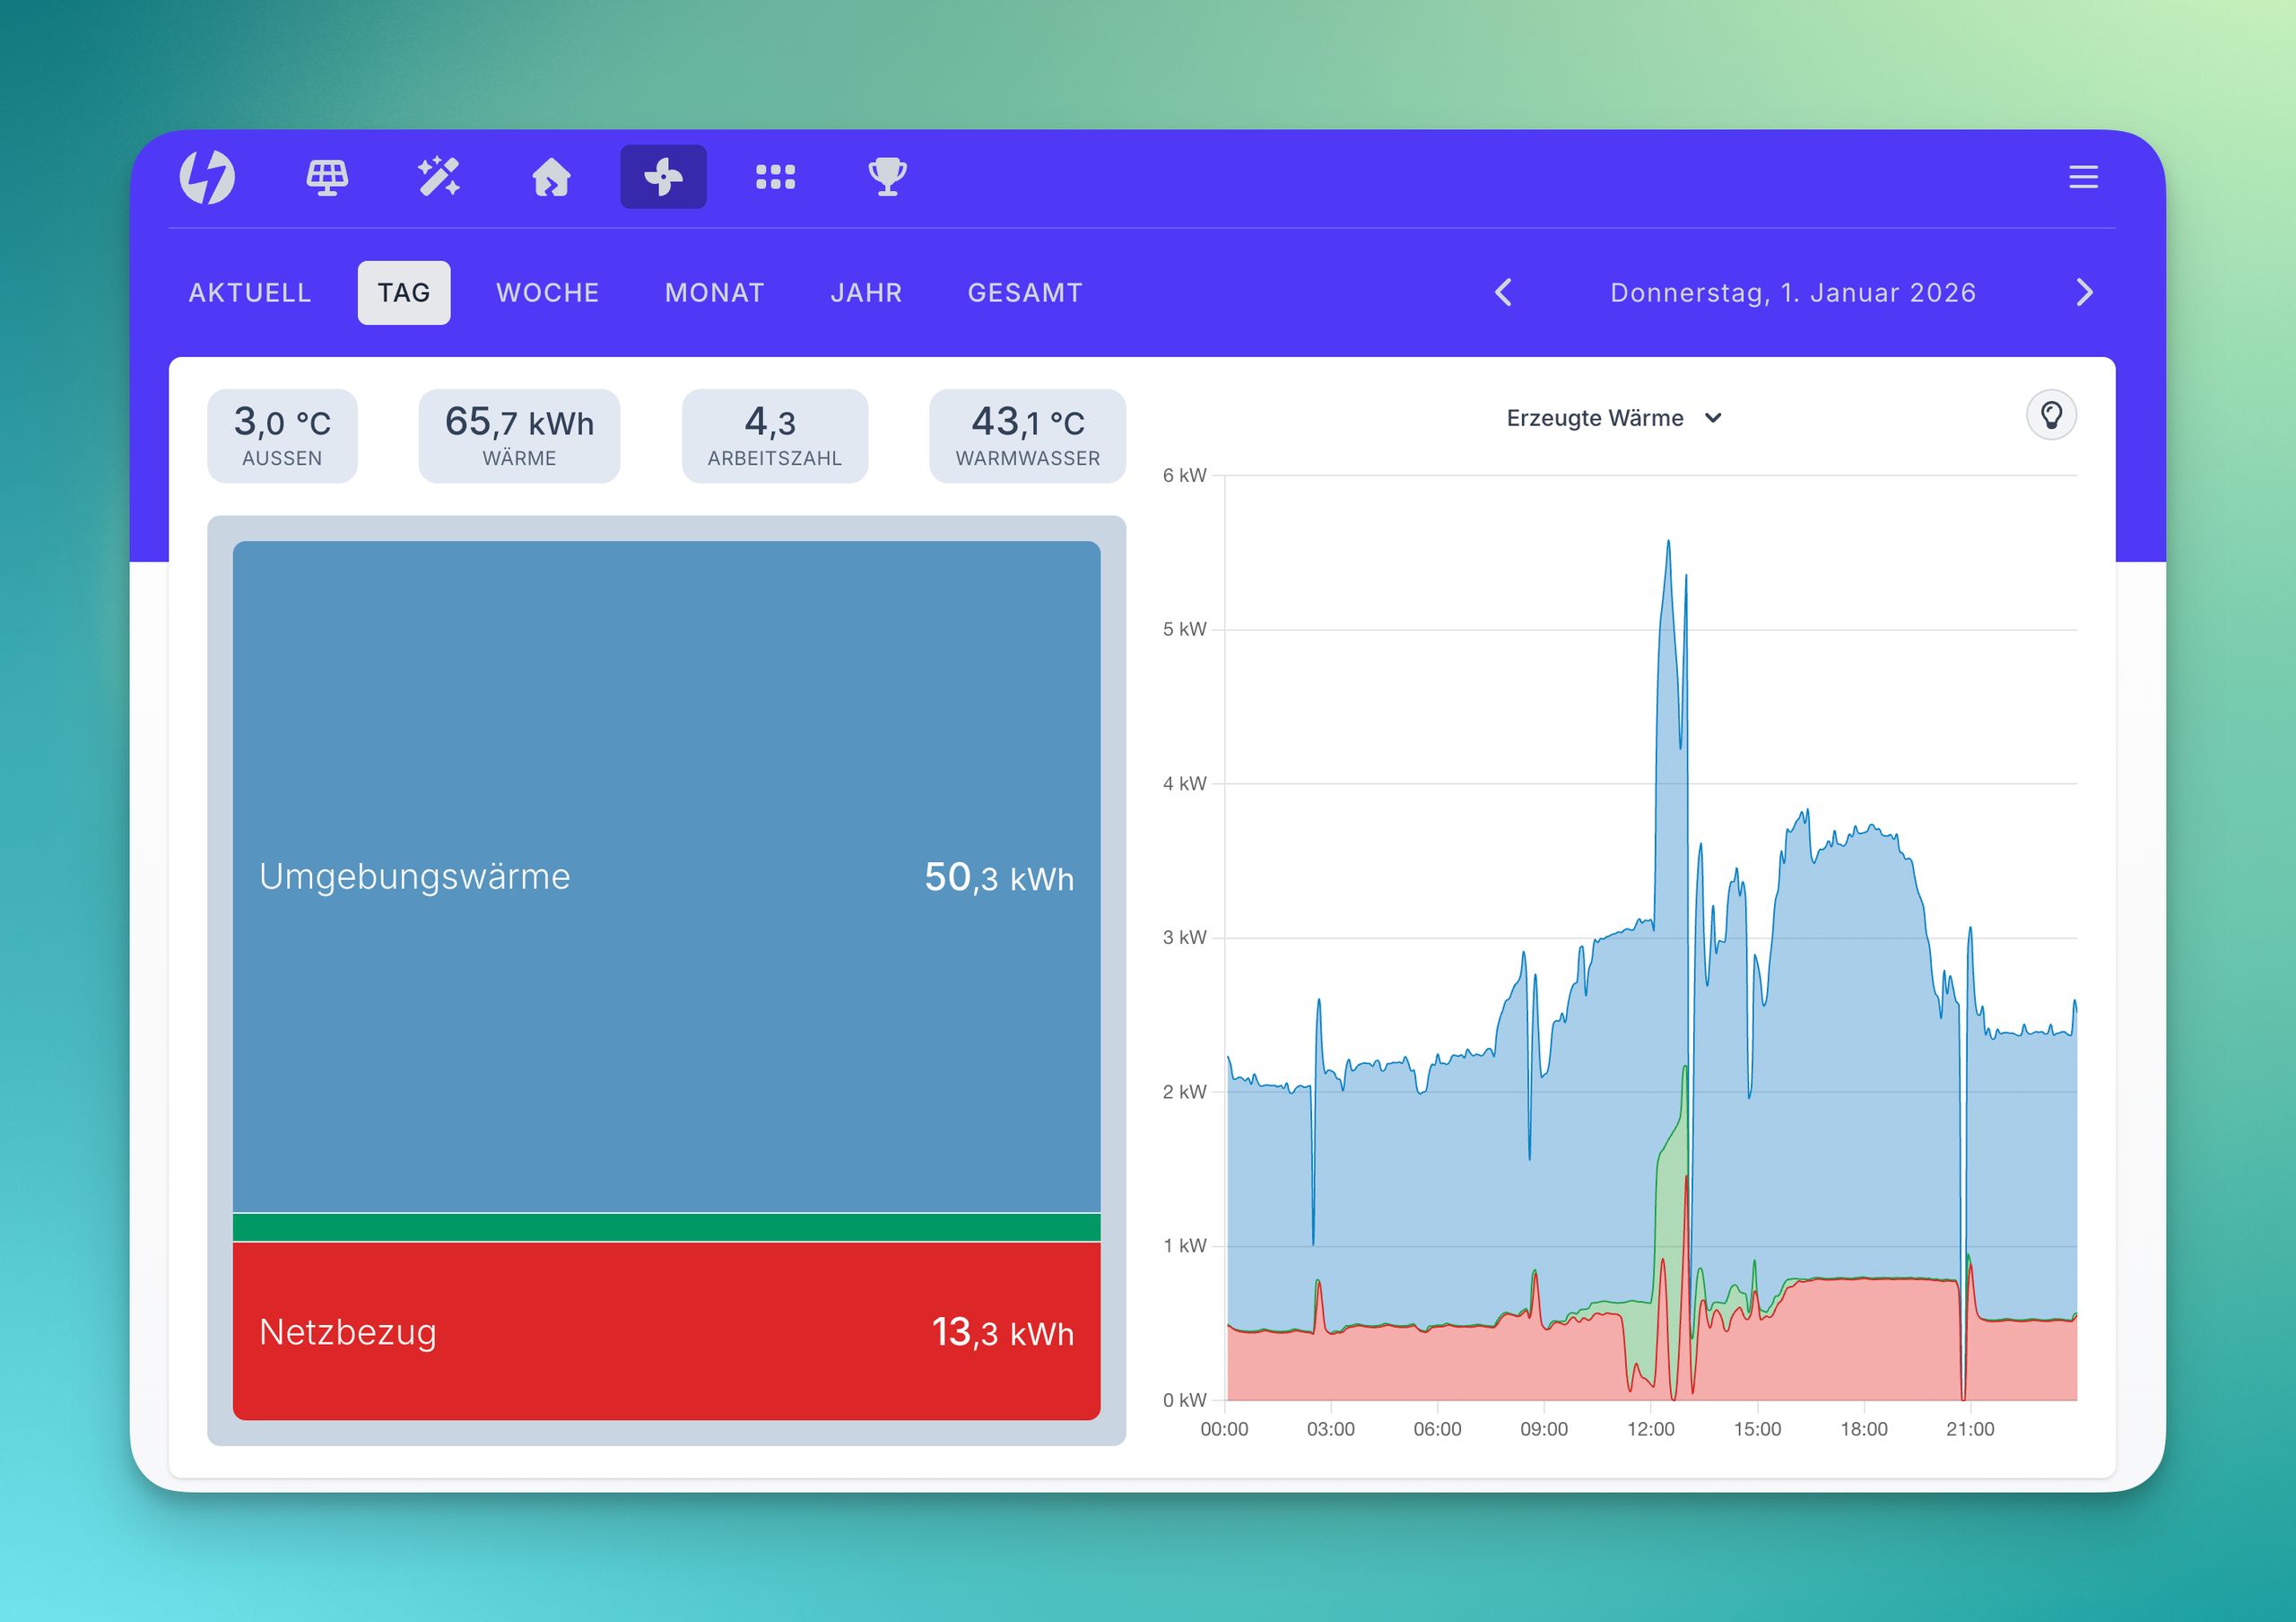Image resolution: width=2296 pixels, height=1622 pixels.
Task: Go to the house icon page
Action: (551, 177)
